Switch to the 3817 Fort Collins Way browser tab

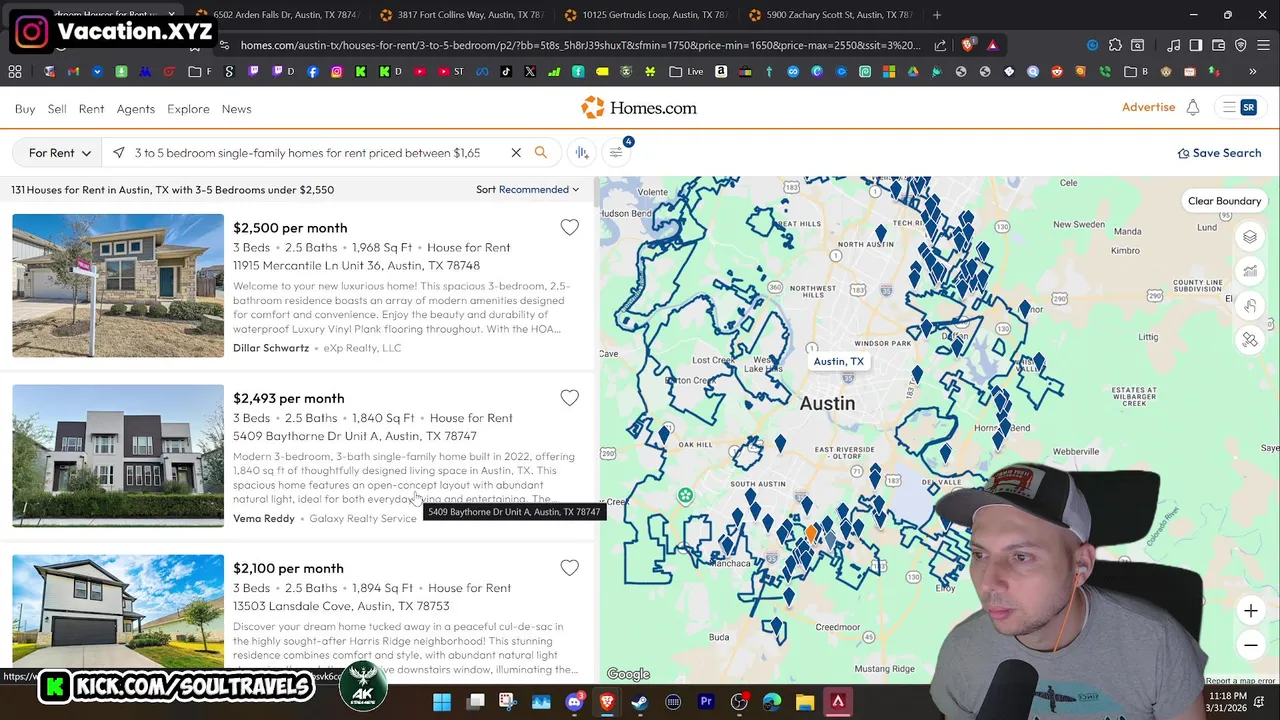[x=460, y=15]
